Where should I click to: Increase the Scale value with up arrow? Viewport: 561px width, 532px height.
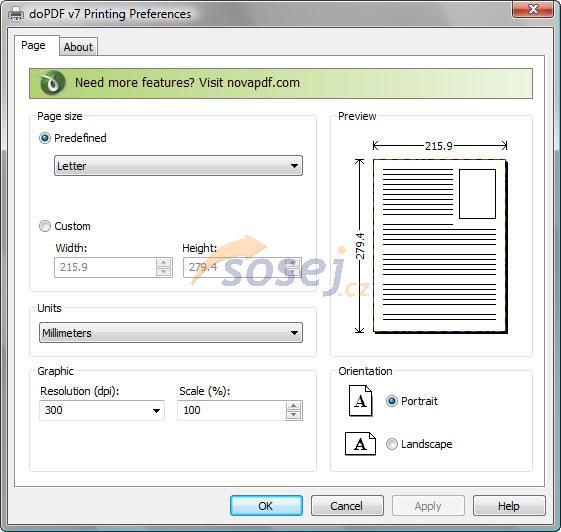(294, 405)
